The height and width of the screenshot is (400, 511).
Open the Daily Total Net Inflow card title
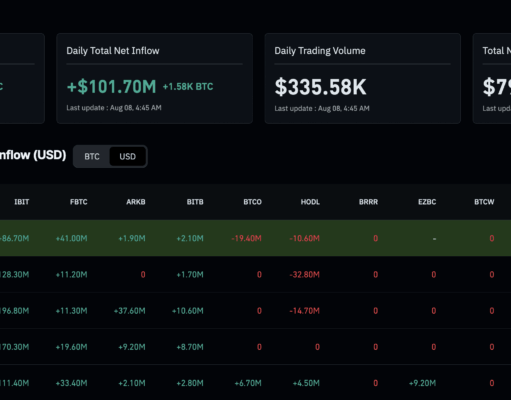[x=113, y=51]
